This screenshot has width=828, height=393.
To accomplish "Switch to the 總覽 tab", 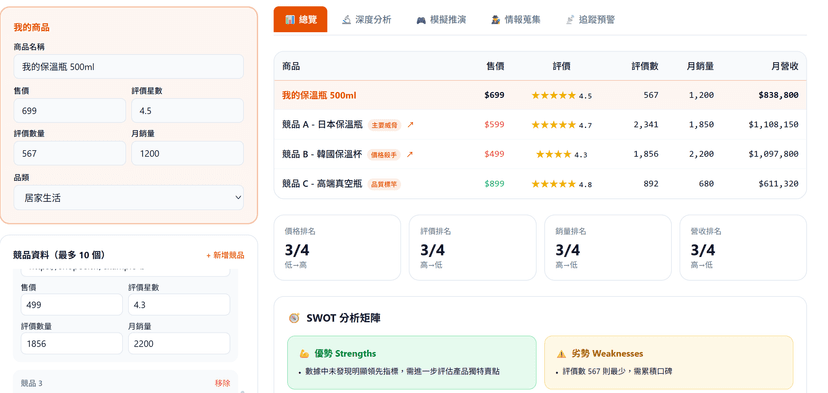I will [300, 20].
